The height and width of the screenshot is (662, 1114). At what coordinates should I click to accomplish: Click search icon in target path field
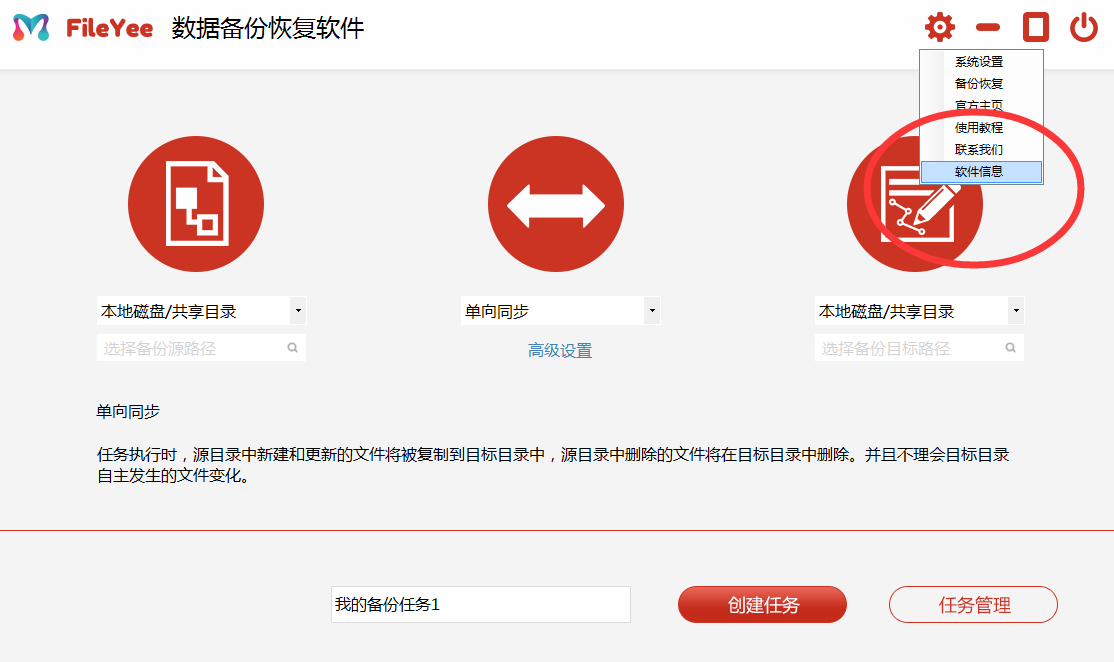[x=1011, y=349]
